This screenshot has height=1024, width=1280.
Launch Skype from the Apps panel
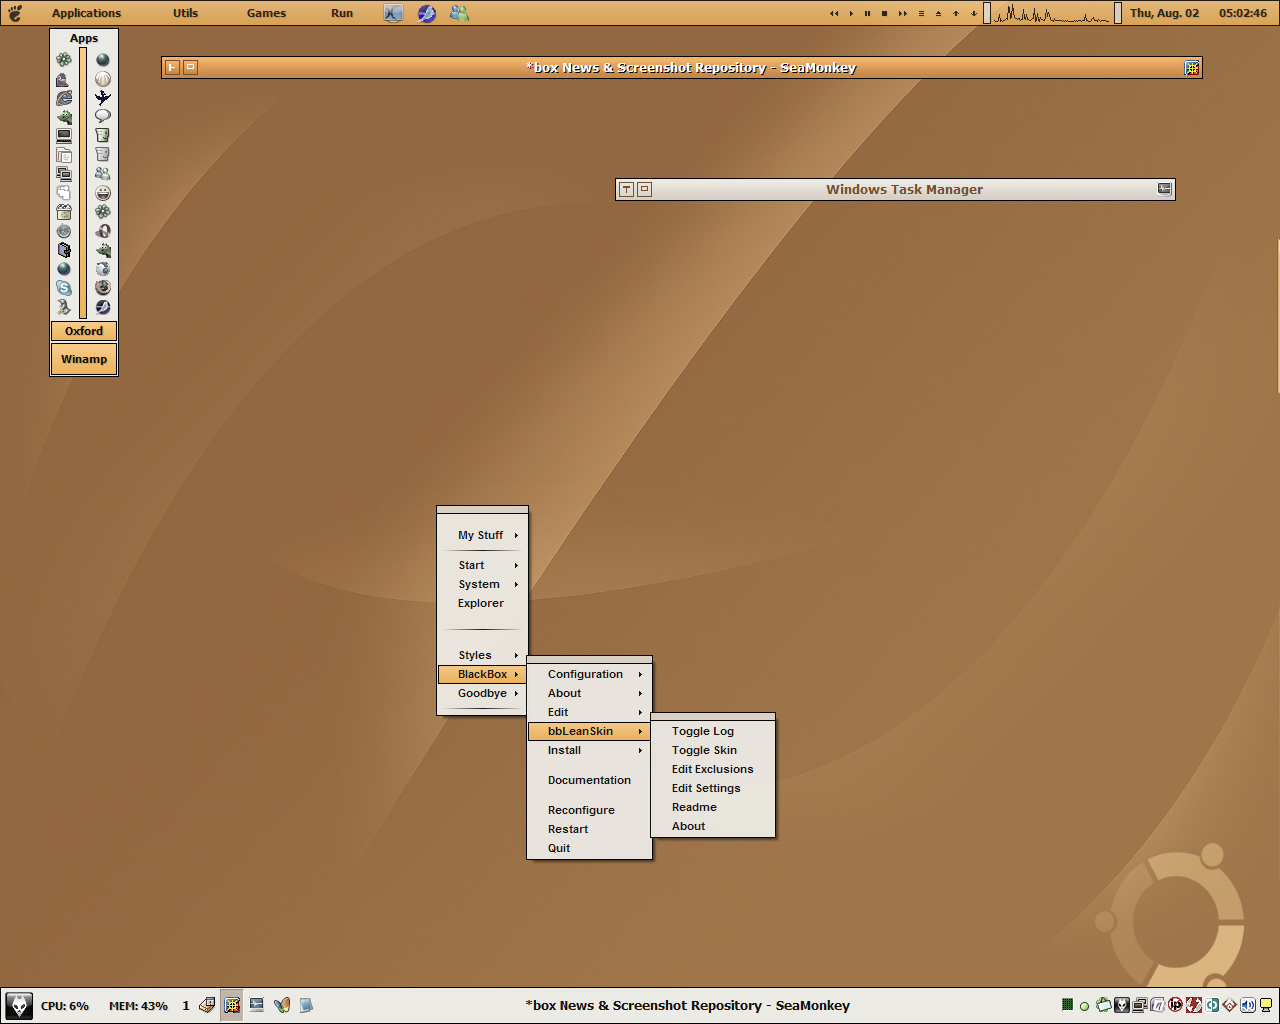[x=64, y=288]
